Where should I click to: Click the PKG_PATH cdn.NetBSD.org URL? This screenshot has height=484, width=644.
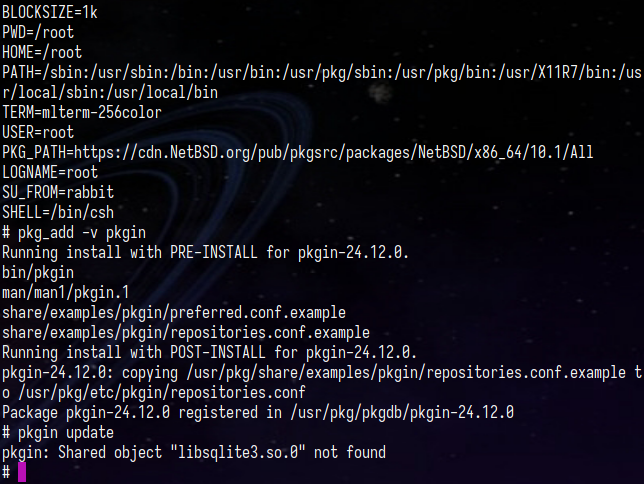point(333,152)
